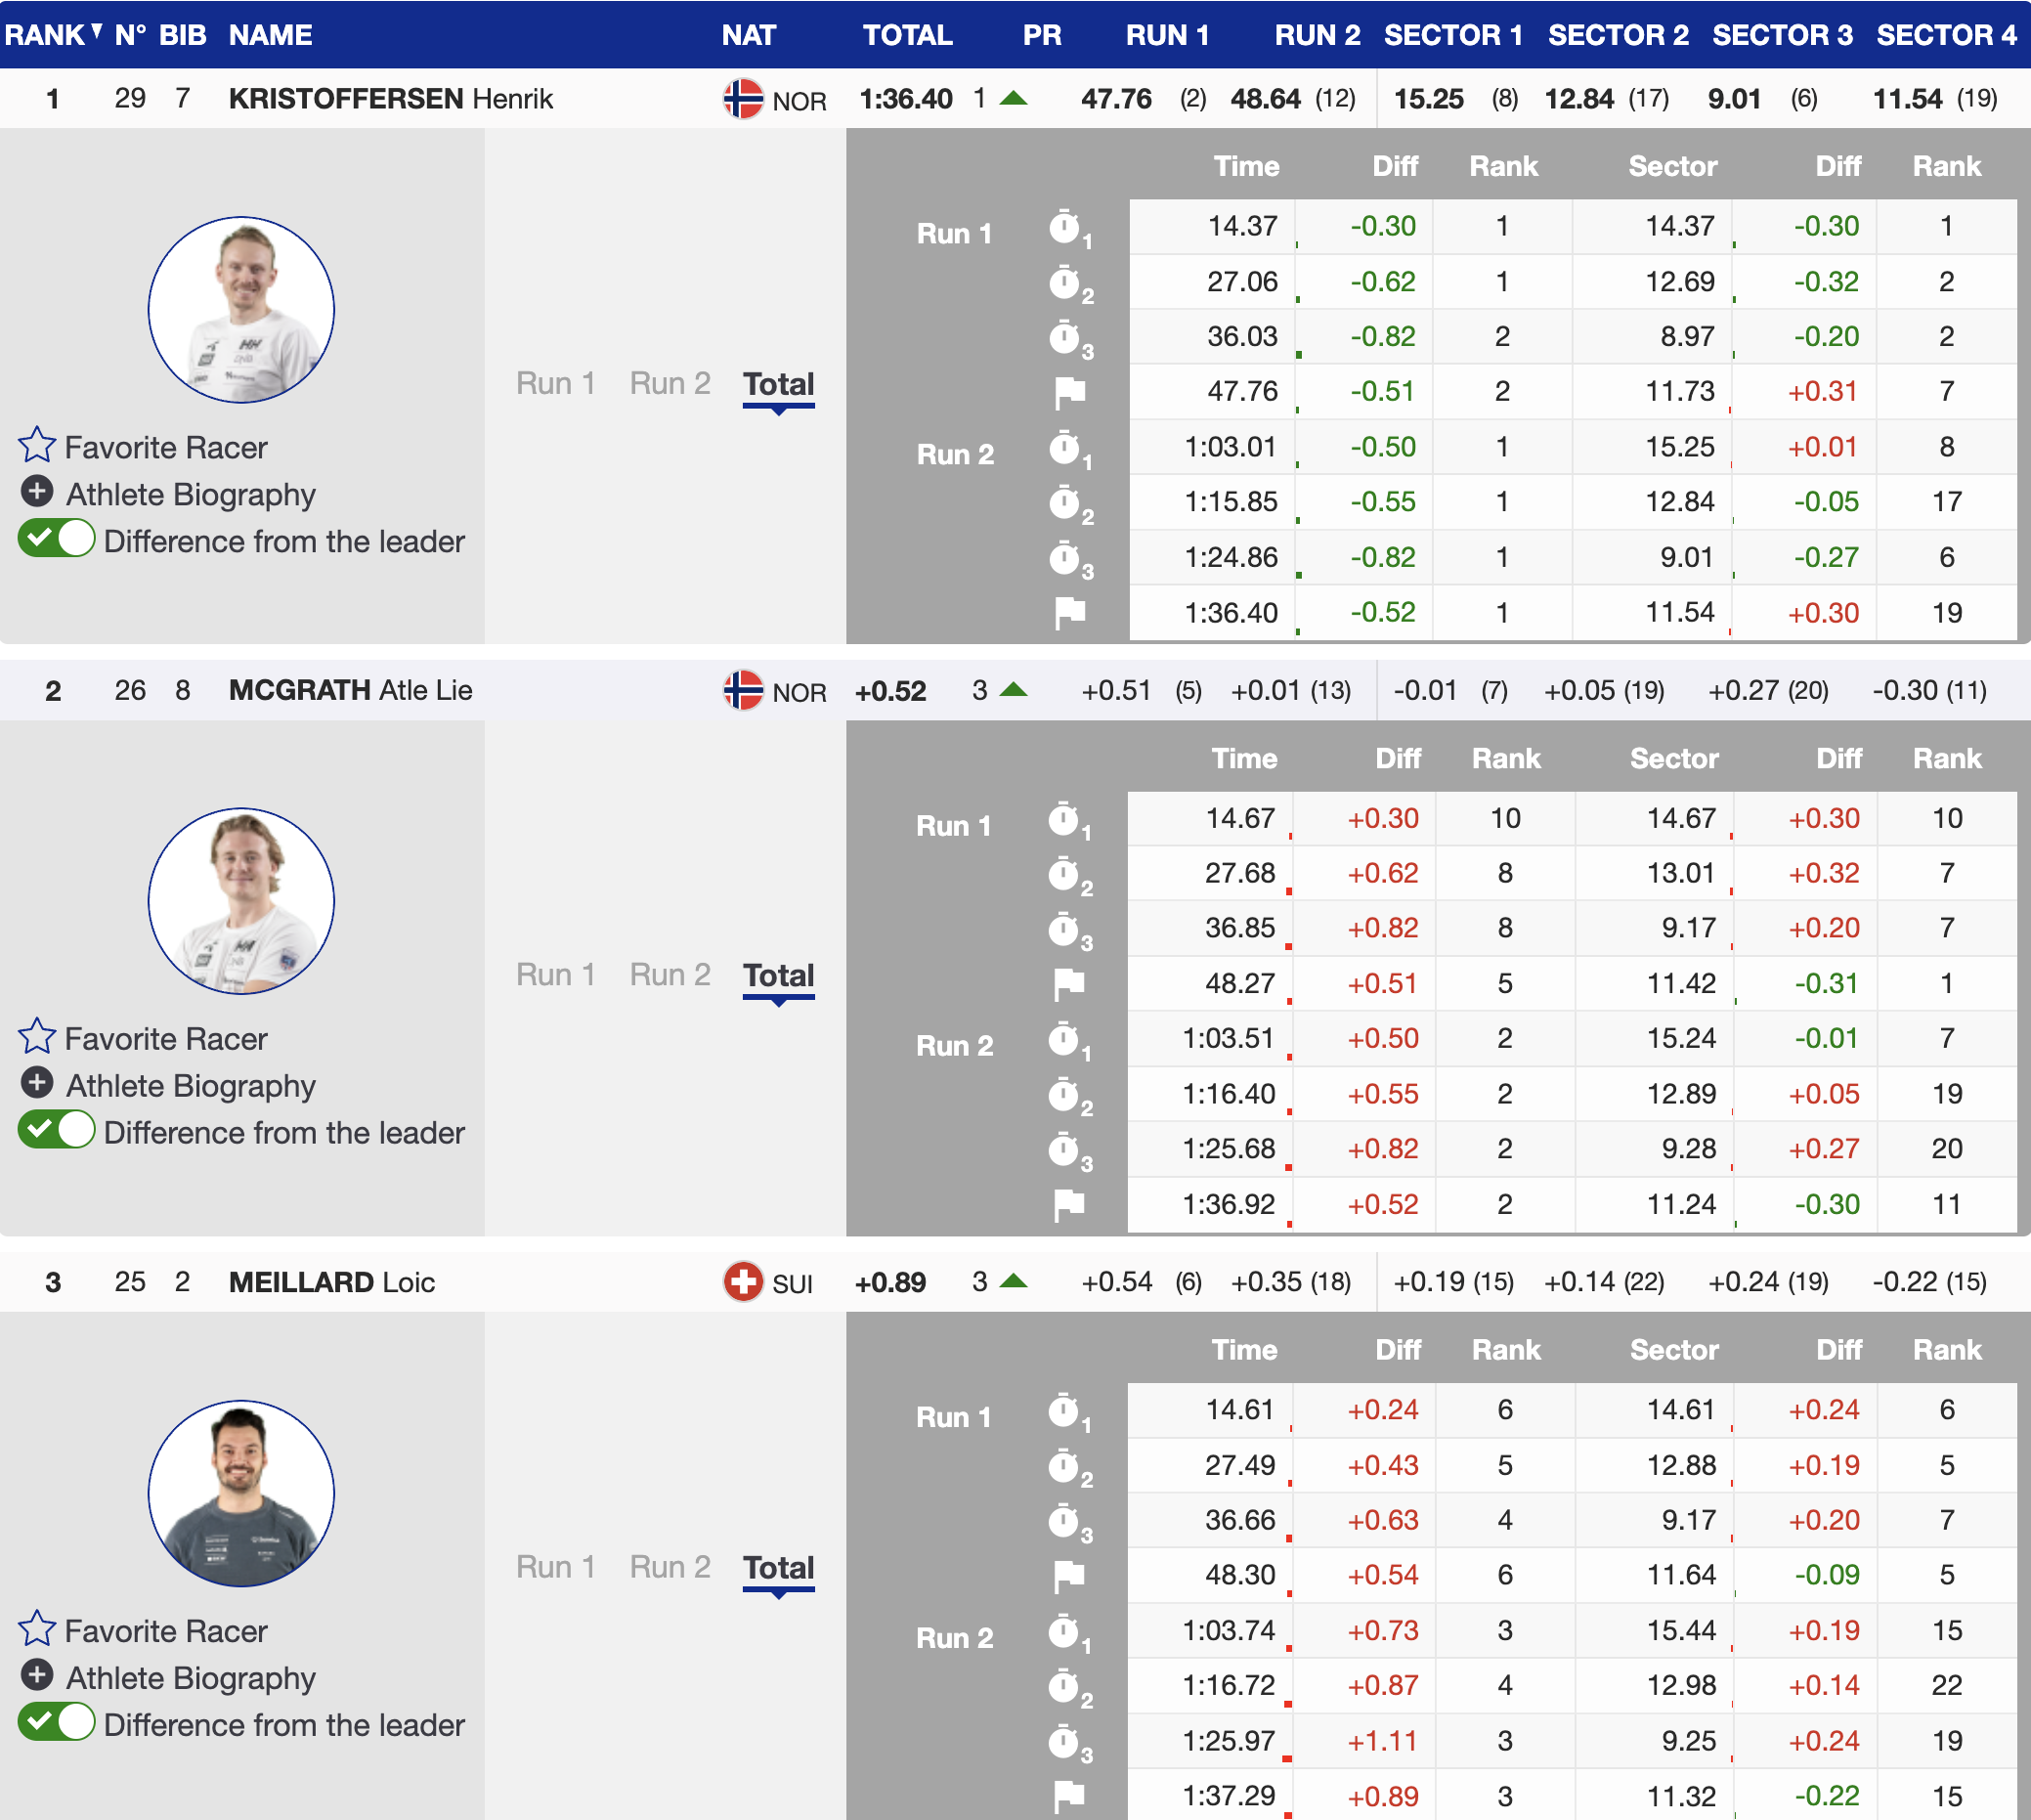2031x1820 pixels.
Task: Open Meillard's Athlete Biography expander
Action: tap(37, 1676)
